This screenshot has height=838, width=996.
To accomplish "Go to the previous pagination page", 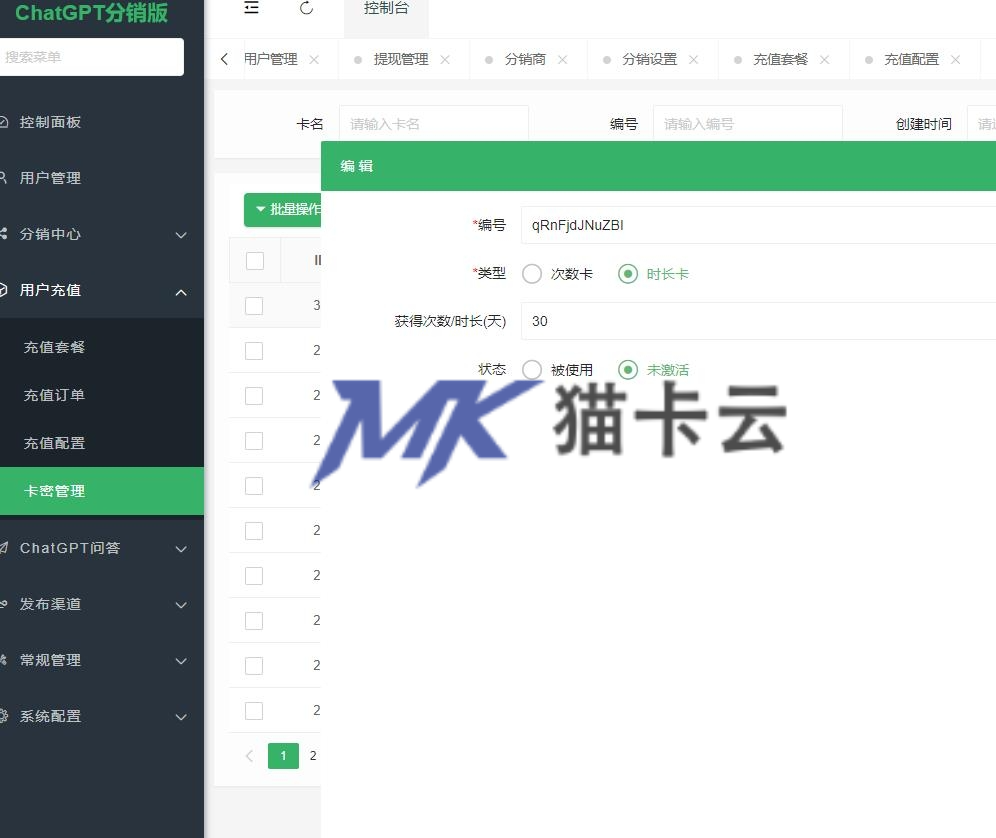I will coord(249,755).
